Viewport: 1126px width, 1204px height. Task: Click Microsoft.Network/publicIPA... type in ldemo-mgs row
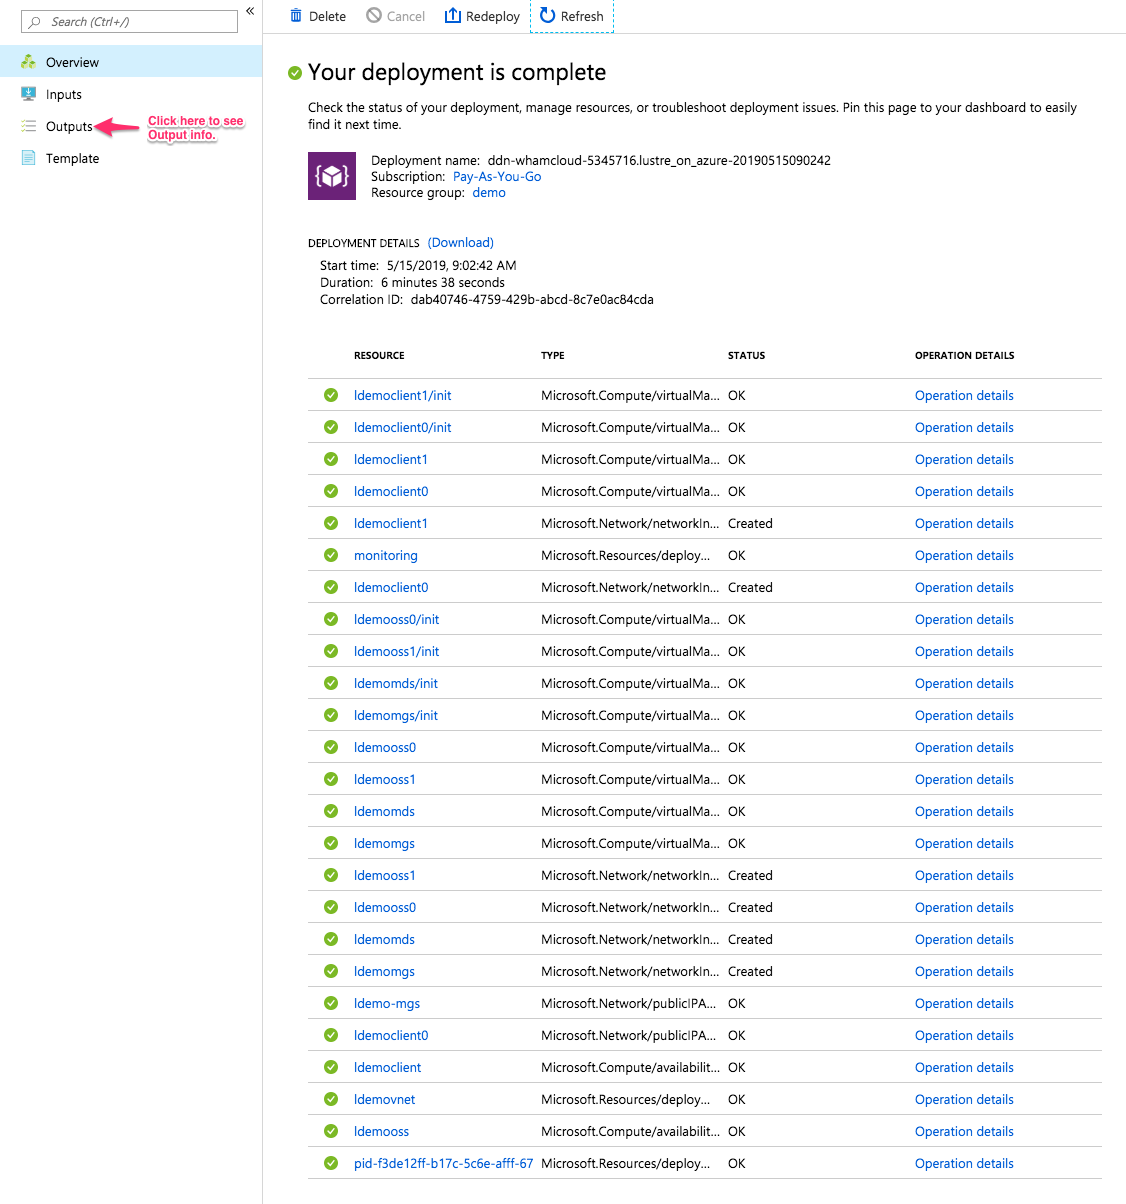(628, 1003)
